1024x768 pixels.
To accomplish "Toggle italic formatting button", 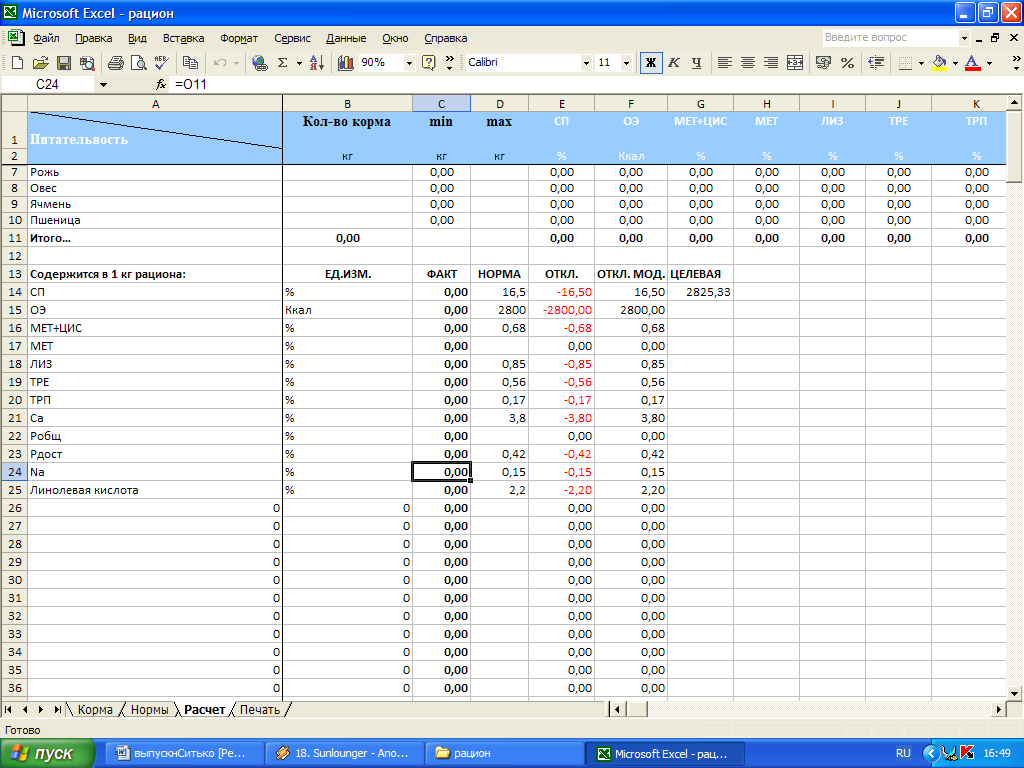I will 674,62.
